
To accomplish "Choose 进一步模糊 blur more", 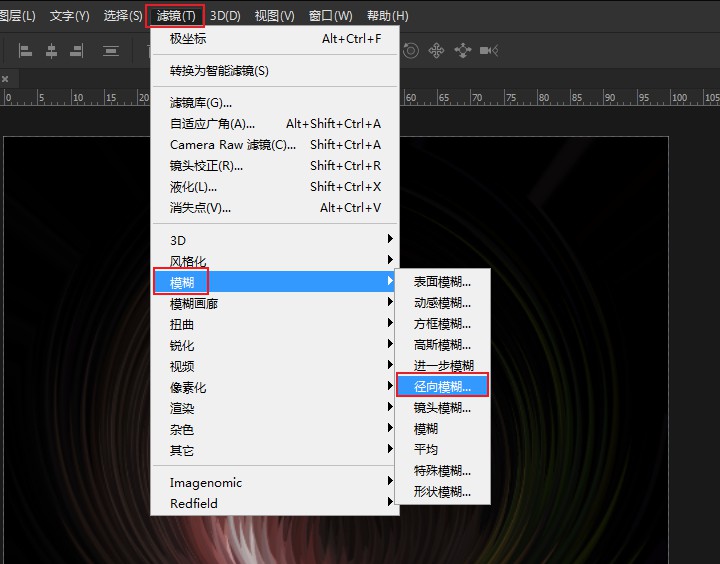I will coord(443,366).
